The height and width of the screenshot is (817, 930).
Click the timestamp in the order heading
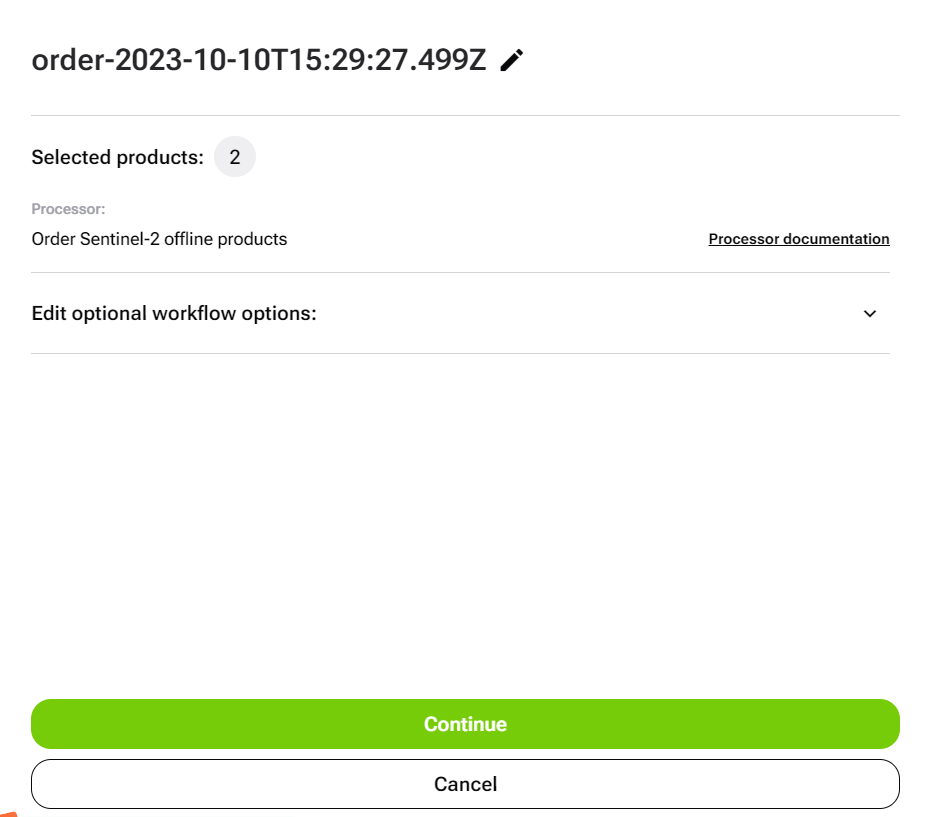pyautogui.click(x=301, y=60)
